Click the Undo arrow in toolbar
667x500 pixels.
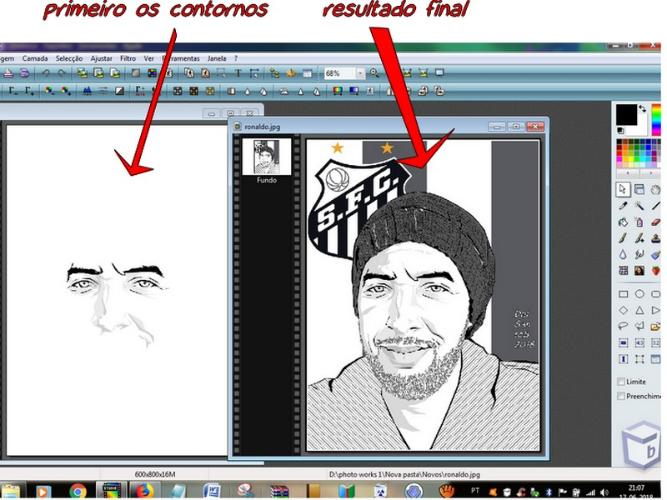coord(46,73)
